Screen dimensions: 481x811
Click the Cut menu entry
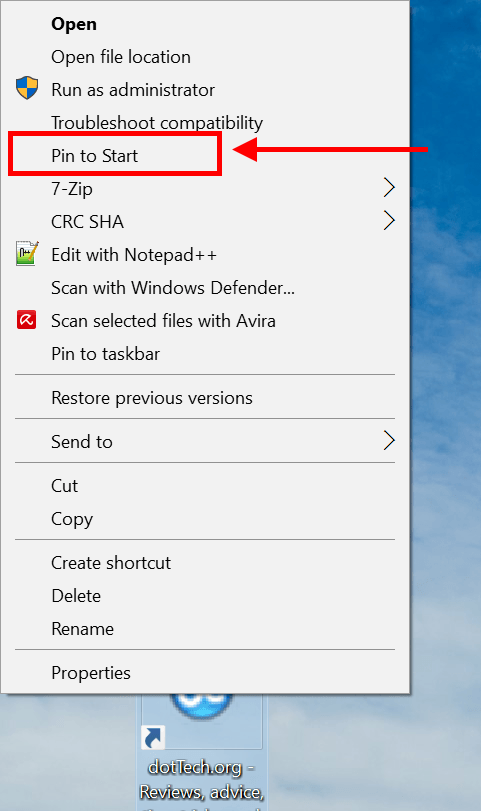pyautogui.click(x=65, y=486)
